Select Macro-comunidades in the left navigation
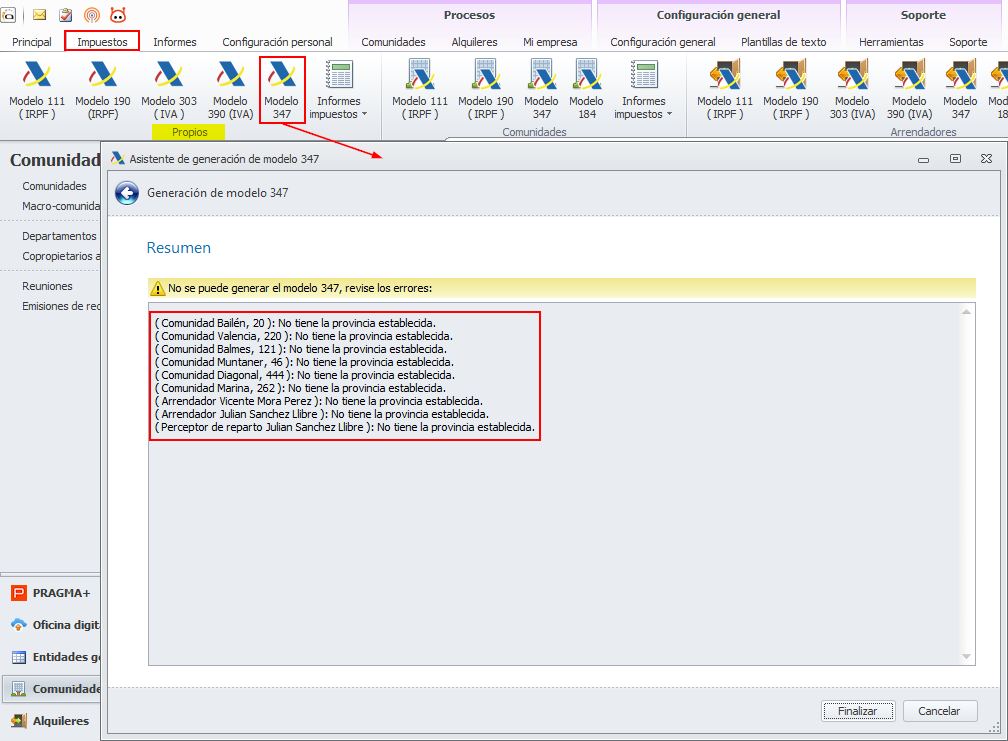The width and height of the screenshot is (1008, 741). 61,206
